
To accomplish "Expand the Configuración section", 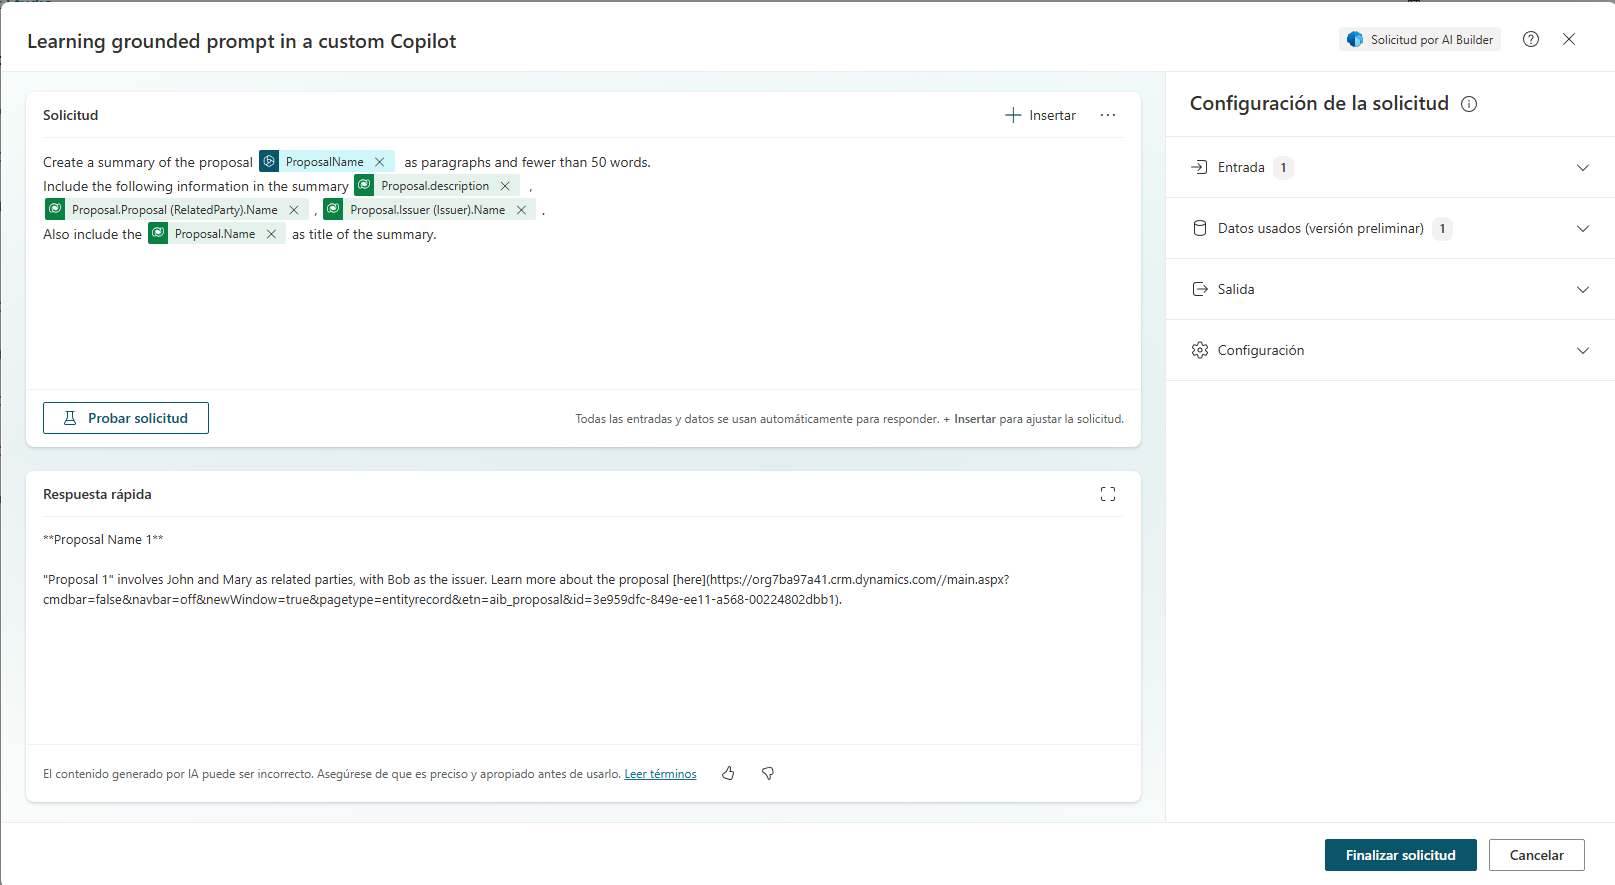I will pyautogui.click(x=1390, y=350).
